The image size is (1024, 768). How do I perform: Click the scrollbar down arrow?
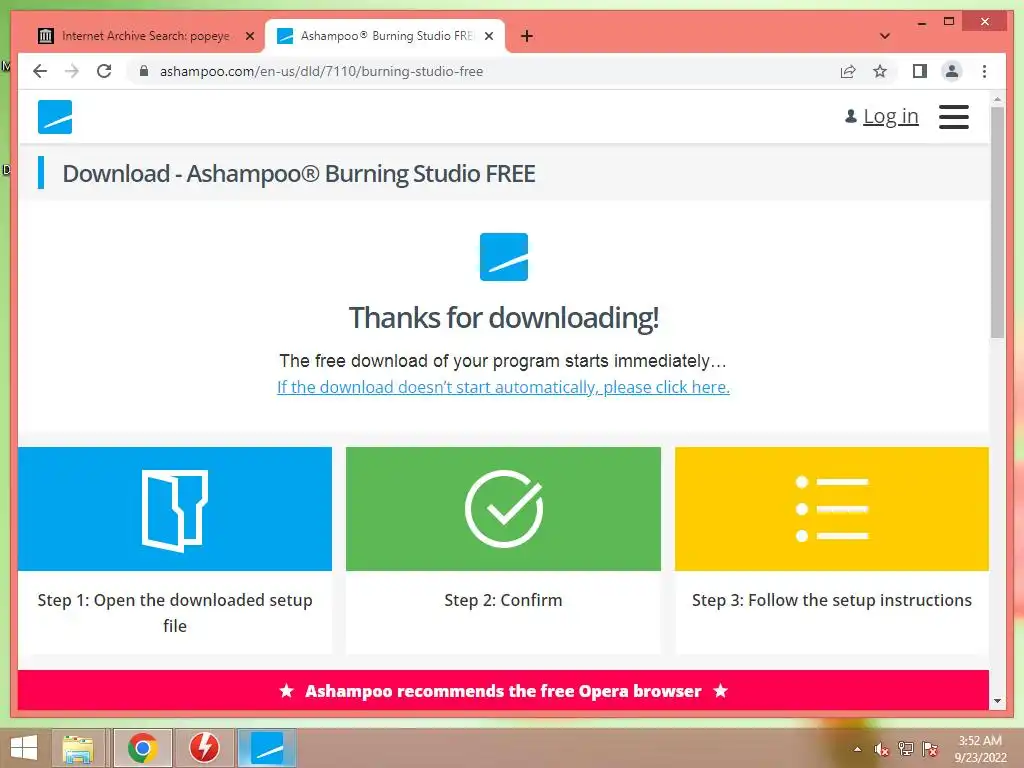[x=997, y=701]
